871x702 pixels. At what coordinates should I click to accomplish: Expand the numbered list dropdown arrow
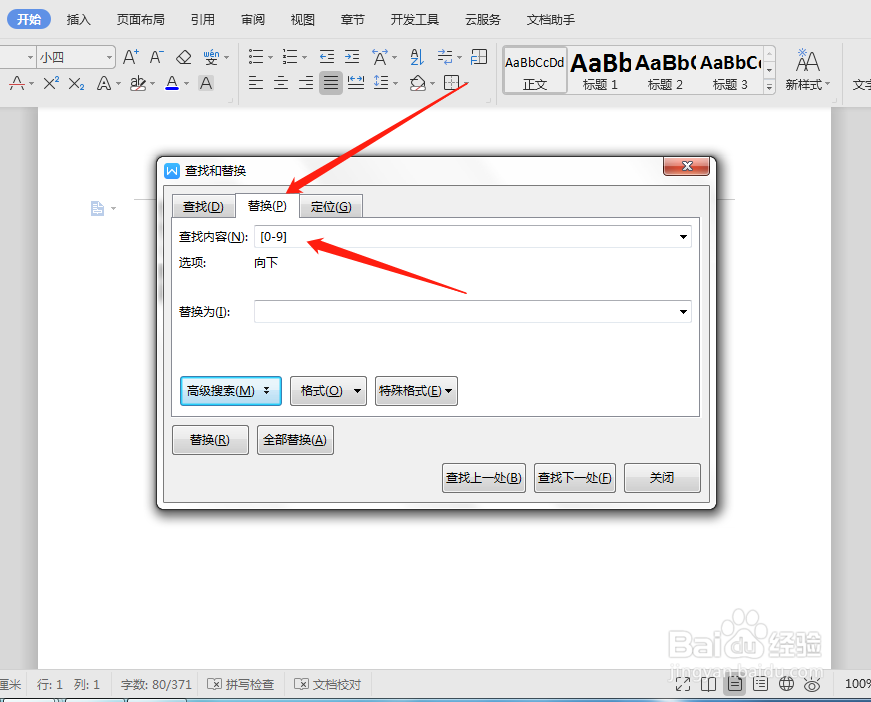coord(304,57)
